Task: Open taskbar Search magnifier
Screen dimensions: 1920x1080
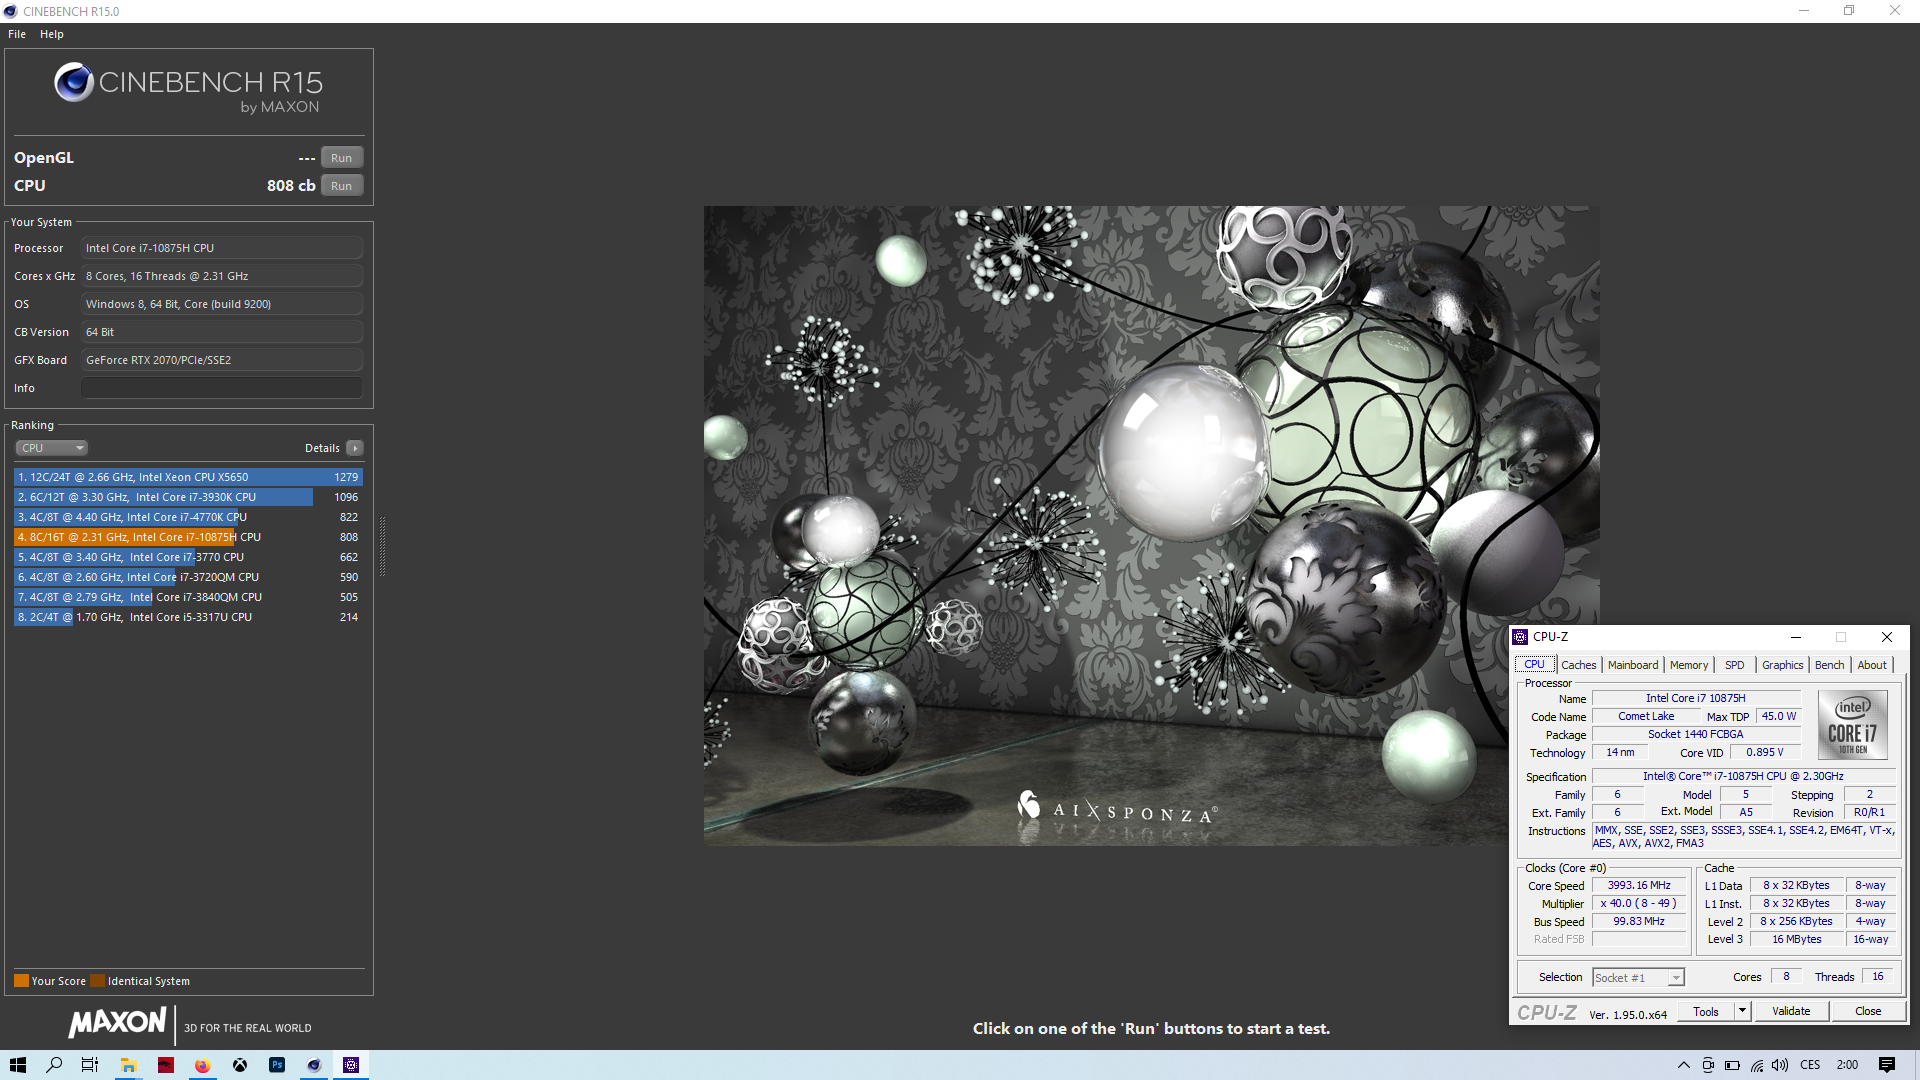Action: [x=54, y=1065]
